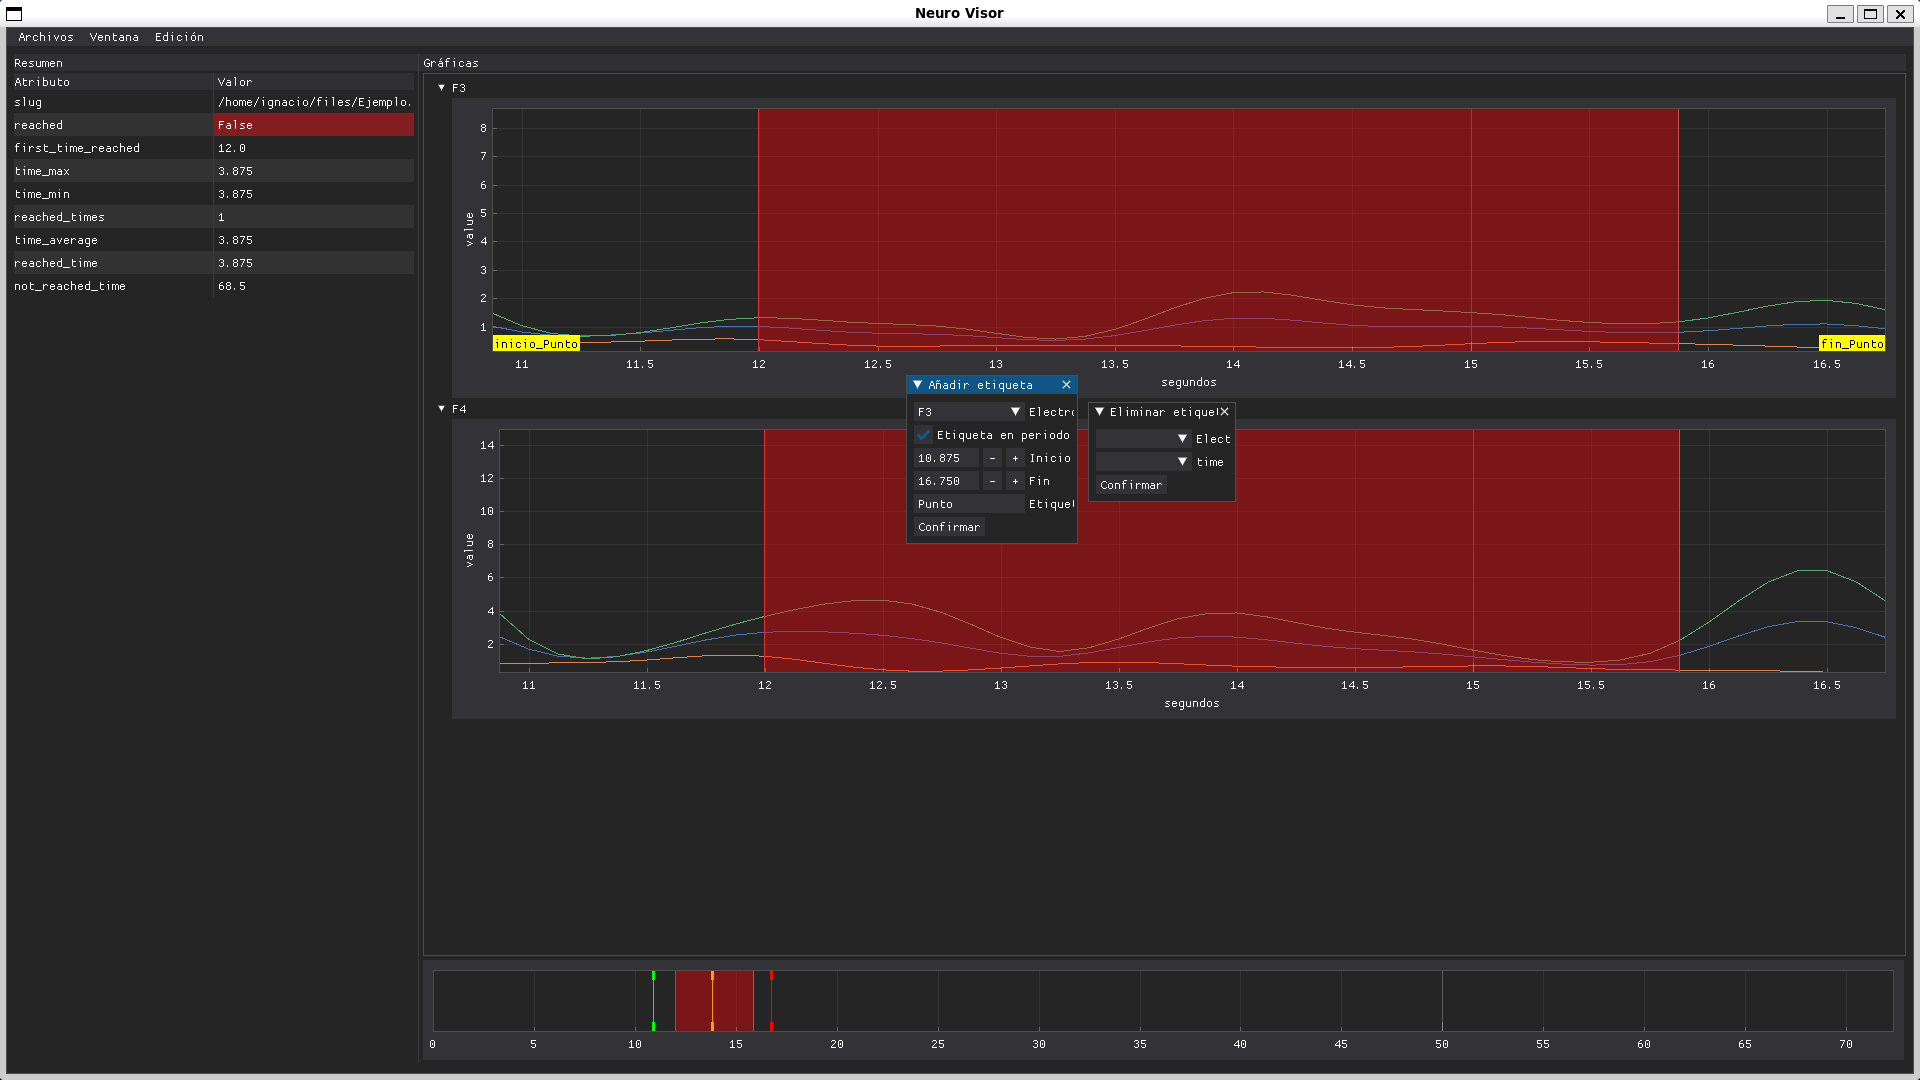The width and height of the screenshot is (1920, 1080).
Task: Select the first_time_reached row
Action: click(x=212, y=148)
